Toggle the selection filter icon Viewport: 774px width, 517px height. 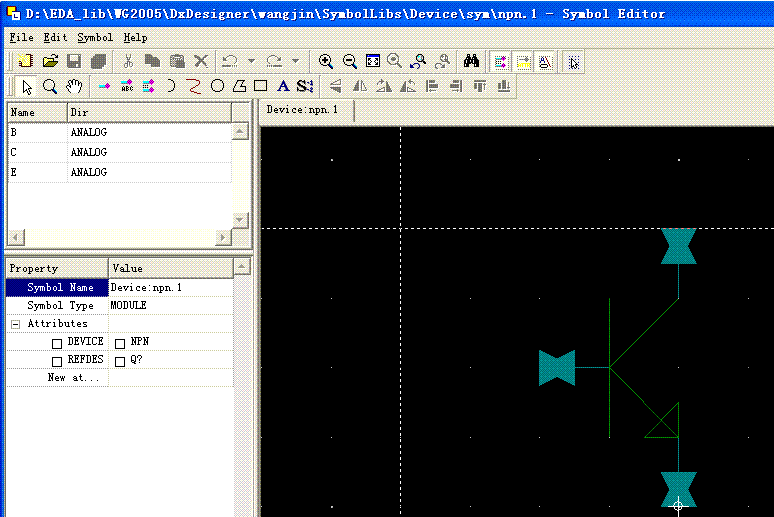click(574, 62)
